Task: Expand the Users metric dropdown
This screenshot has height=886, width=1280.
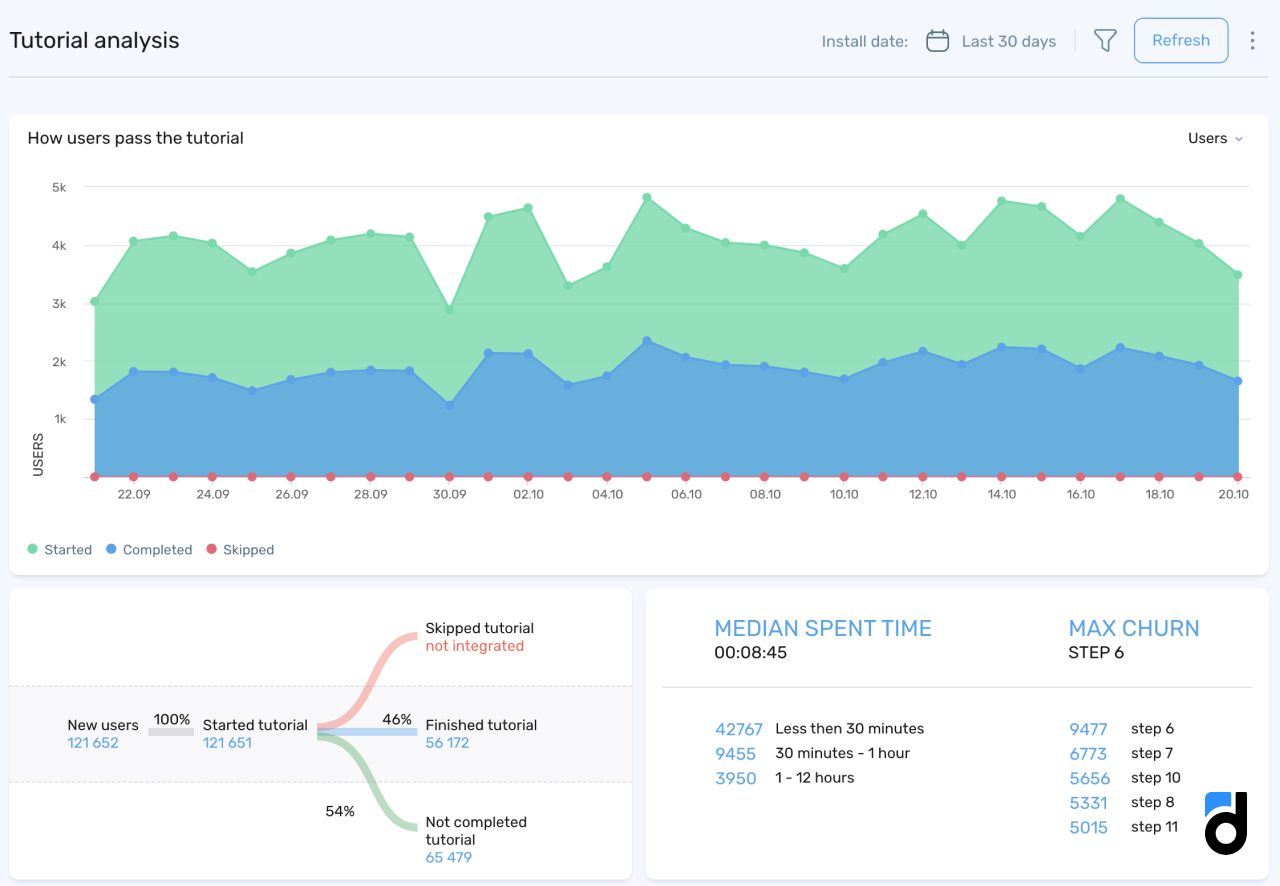Action: click(x=1215, y=139)
